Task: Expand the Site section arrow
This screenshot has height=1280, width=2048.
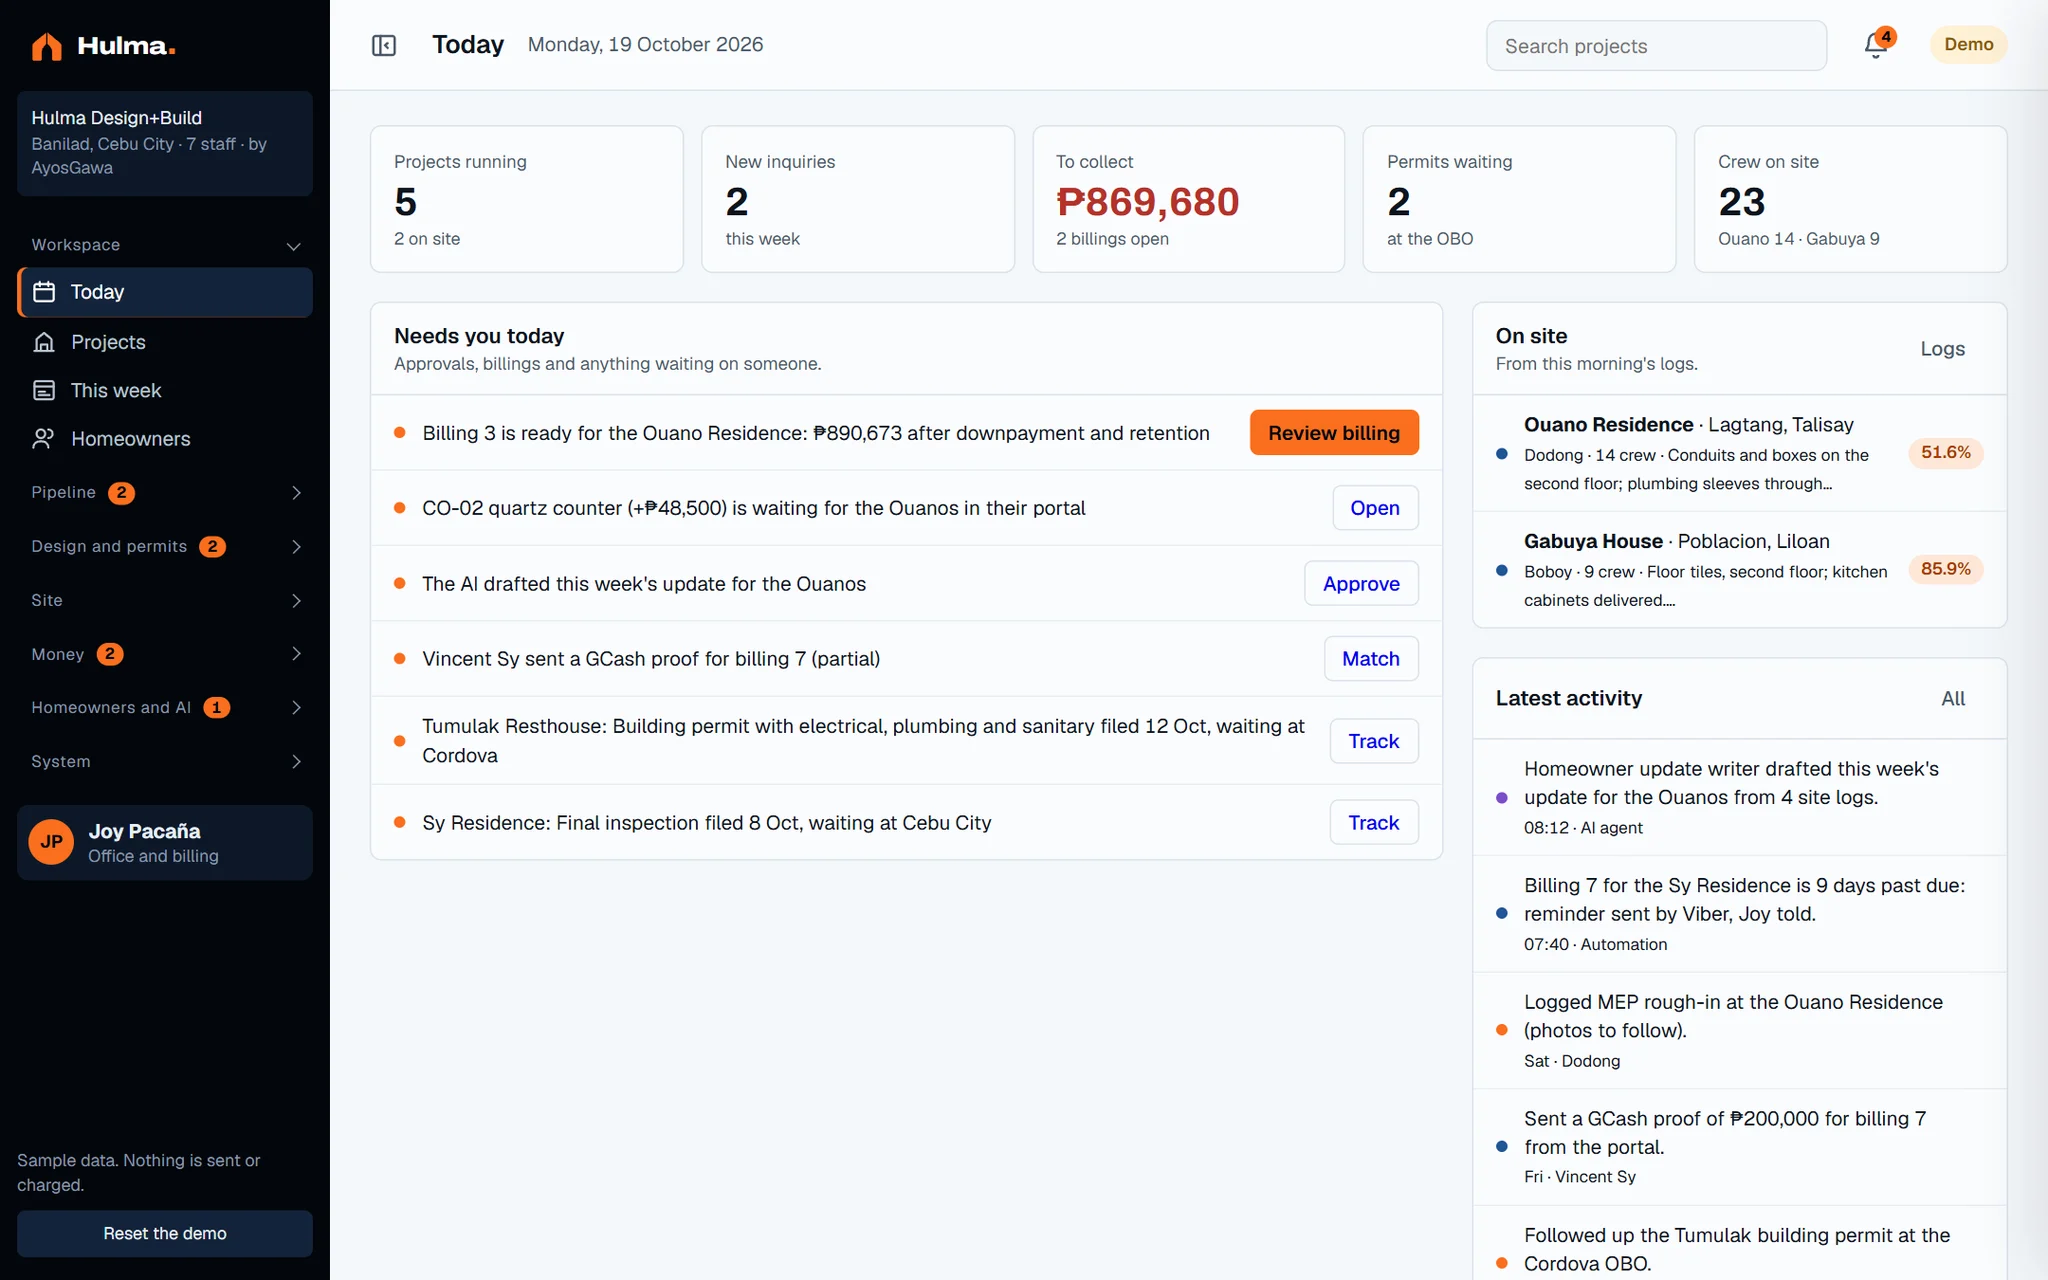Action: pos(296,600)
